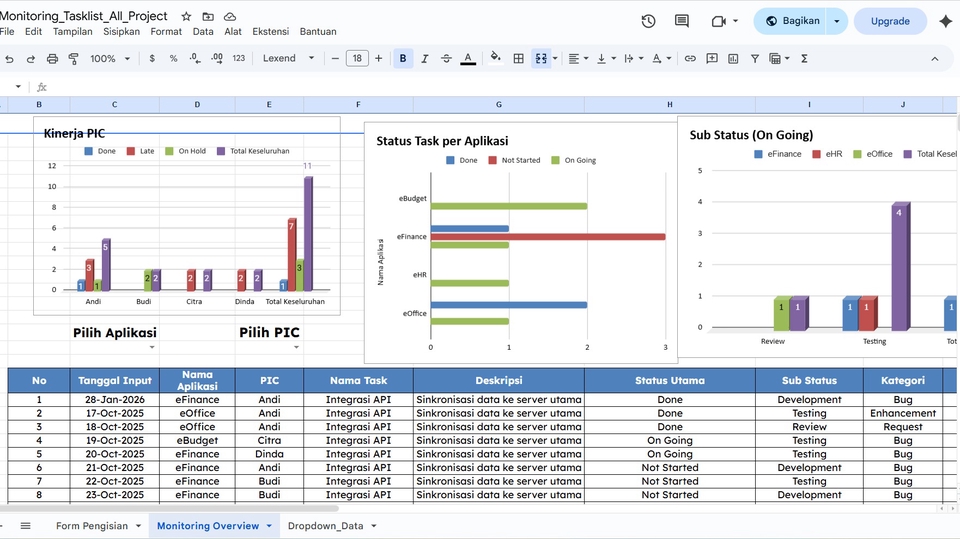This screenshot has height=539, width=960.
Task: Insert link icon in toolbar
Action: tap(690, 58)
